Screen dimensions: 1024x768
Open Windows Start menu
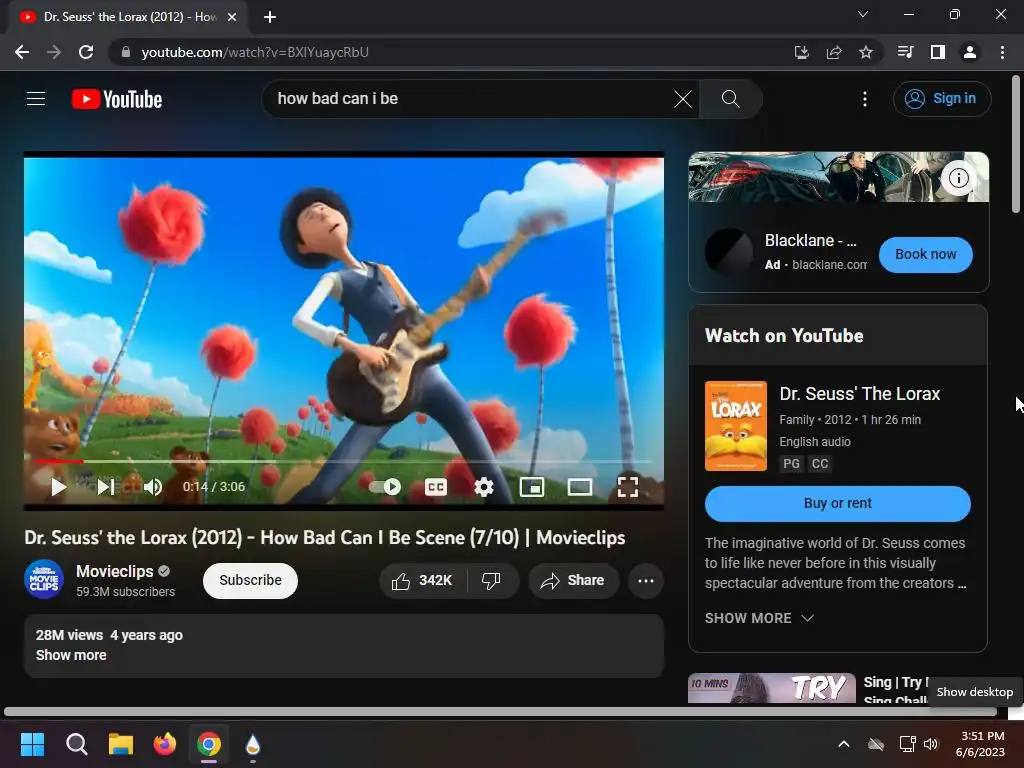click(32, 744)
